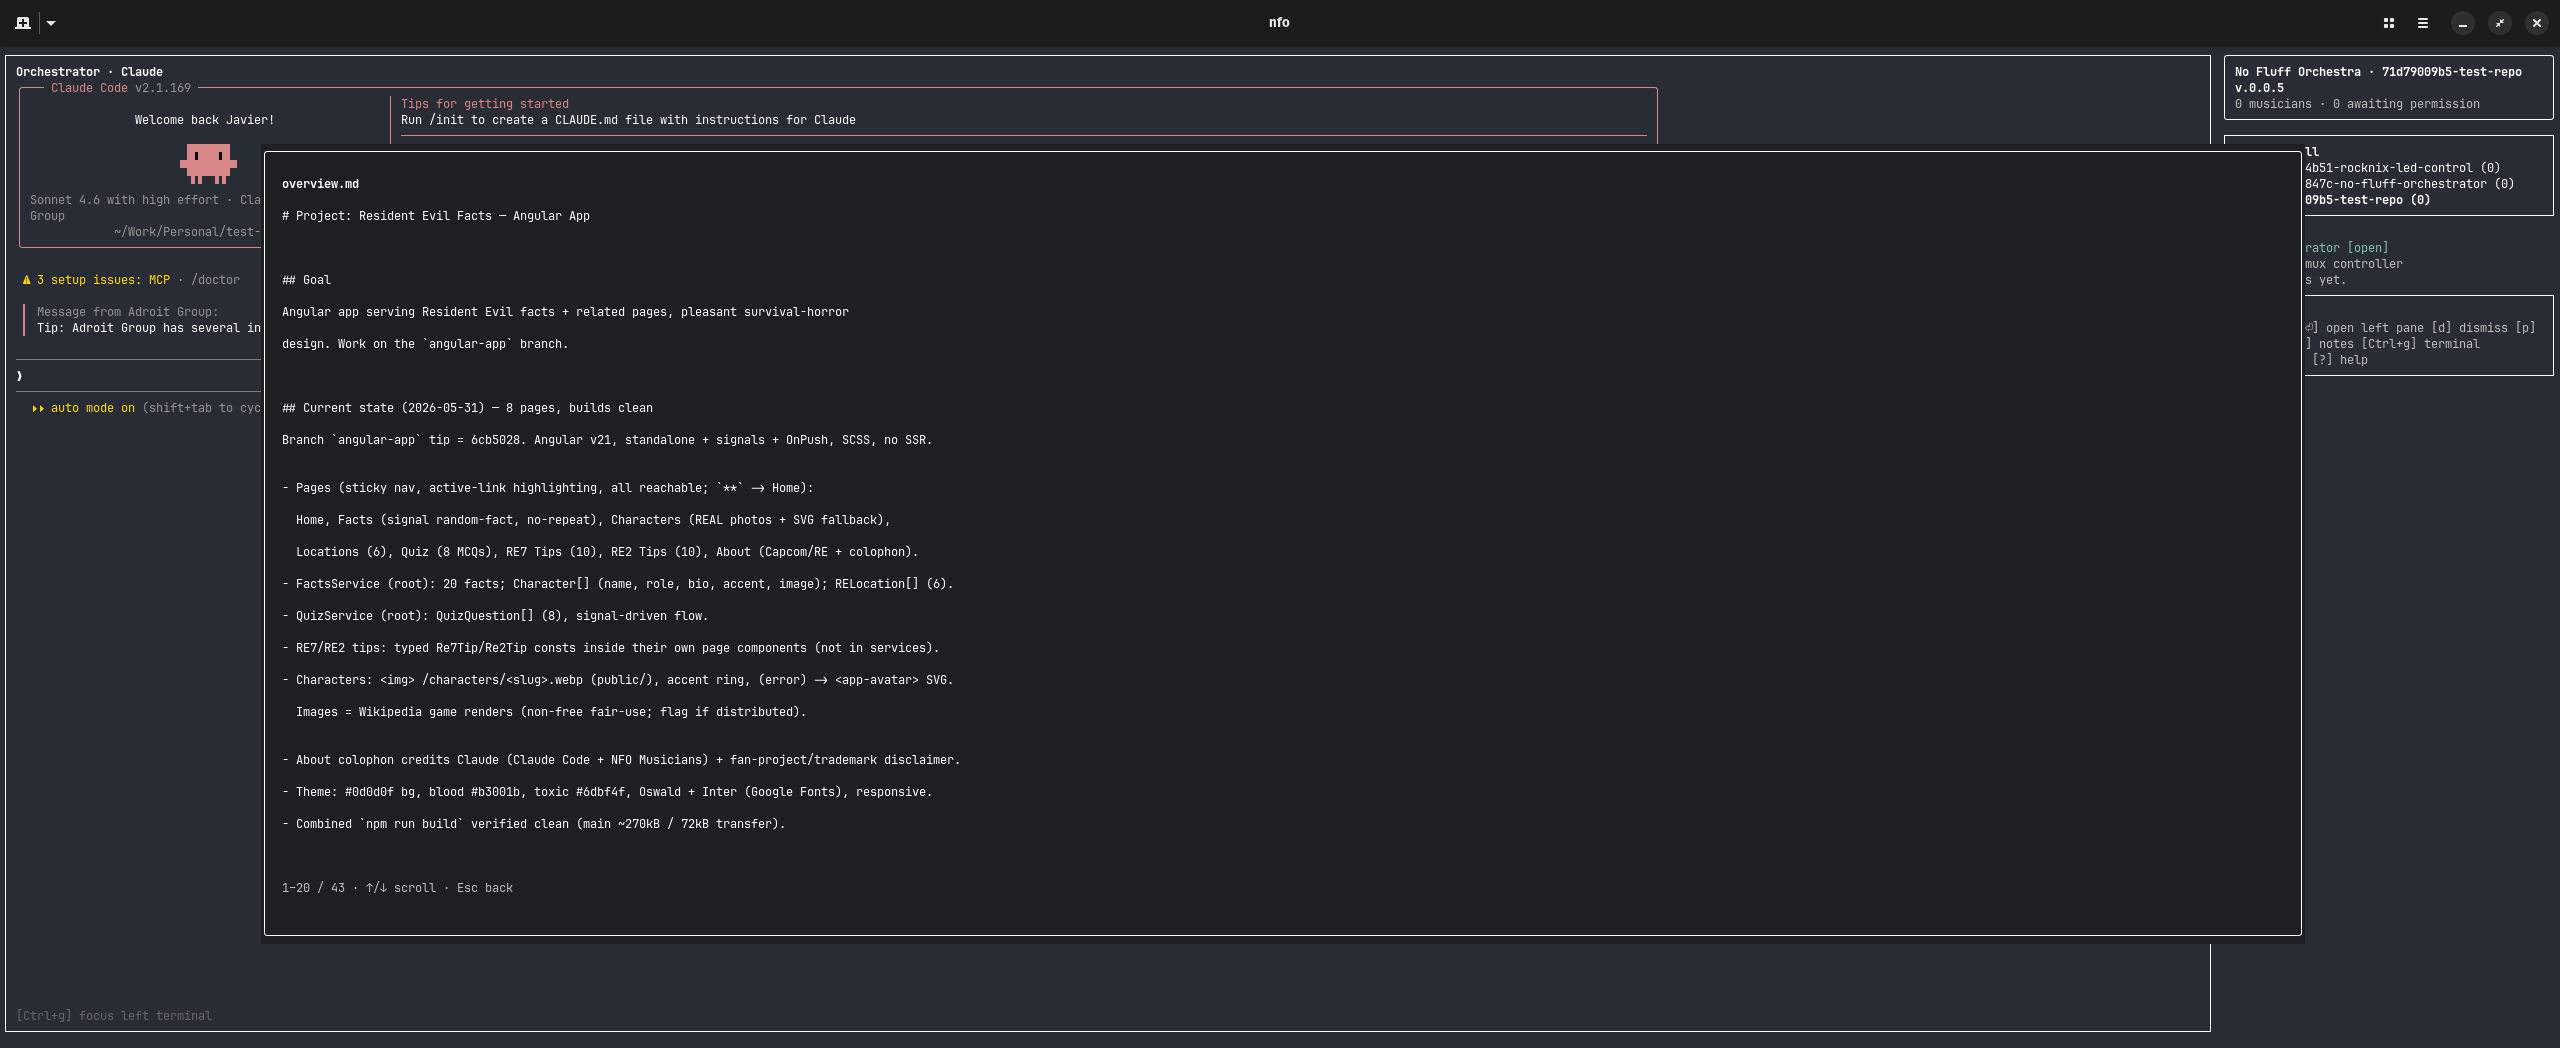Select 09b5-test-repo (0) session row
The width and height of the screenshot is (2560, 1048).
[x=2367, y=200]
